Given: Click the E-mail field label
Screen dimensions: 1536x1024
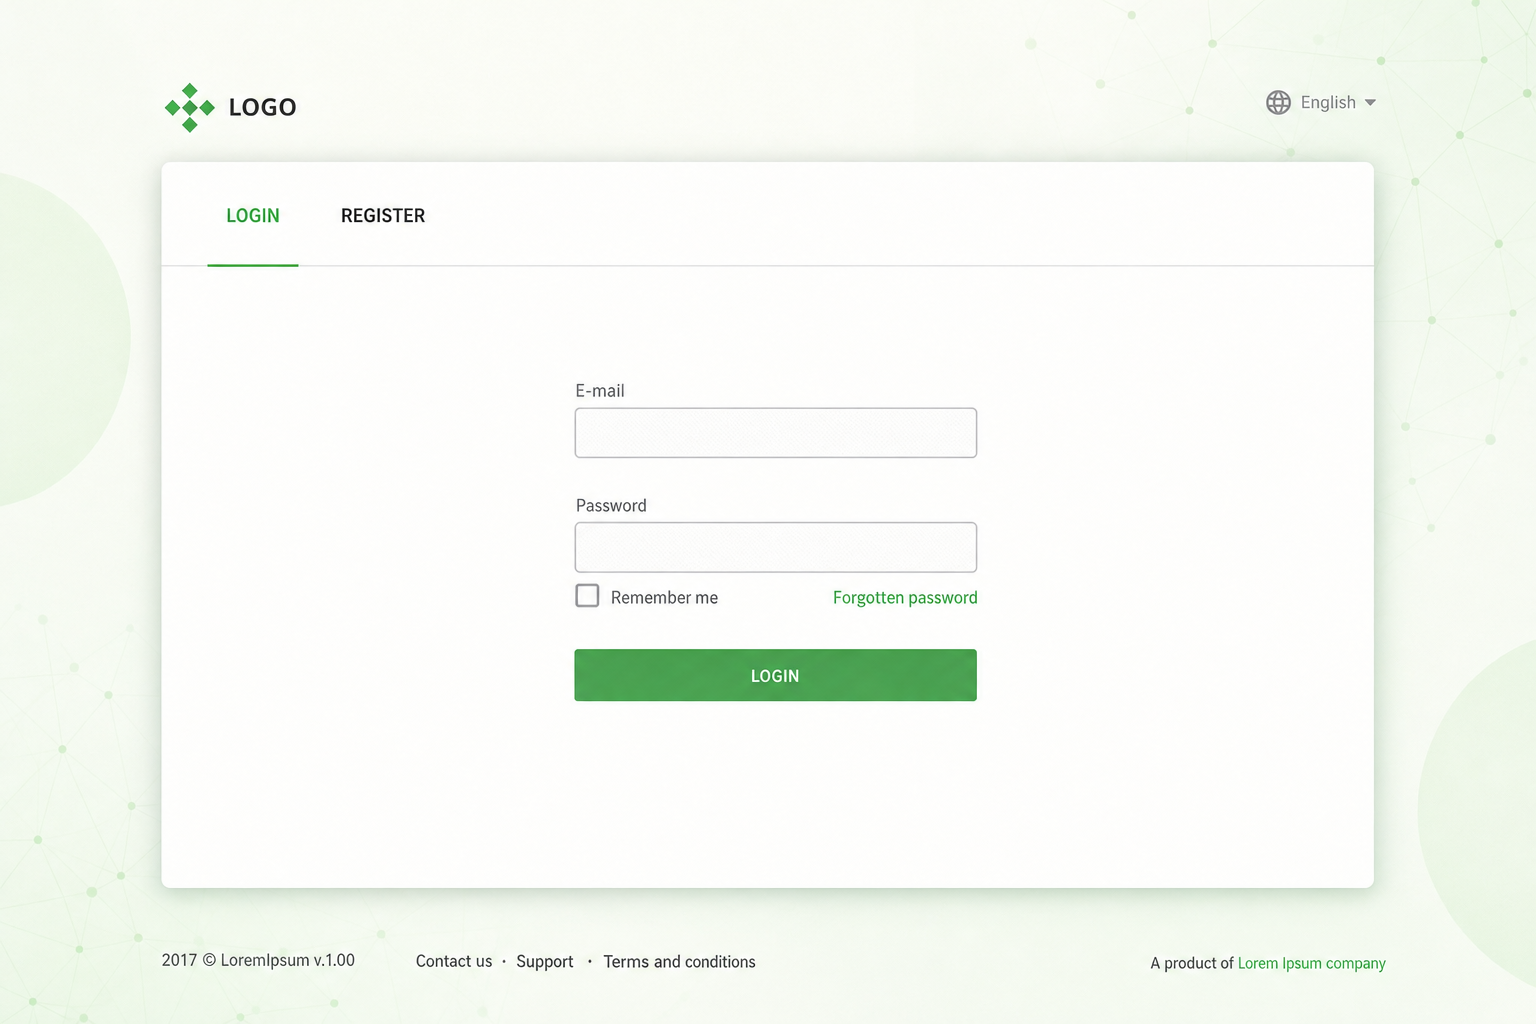Looking at the screenshot, I should click(600, 391).
